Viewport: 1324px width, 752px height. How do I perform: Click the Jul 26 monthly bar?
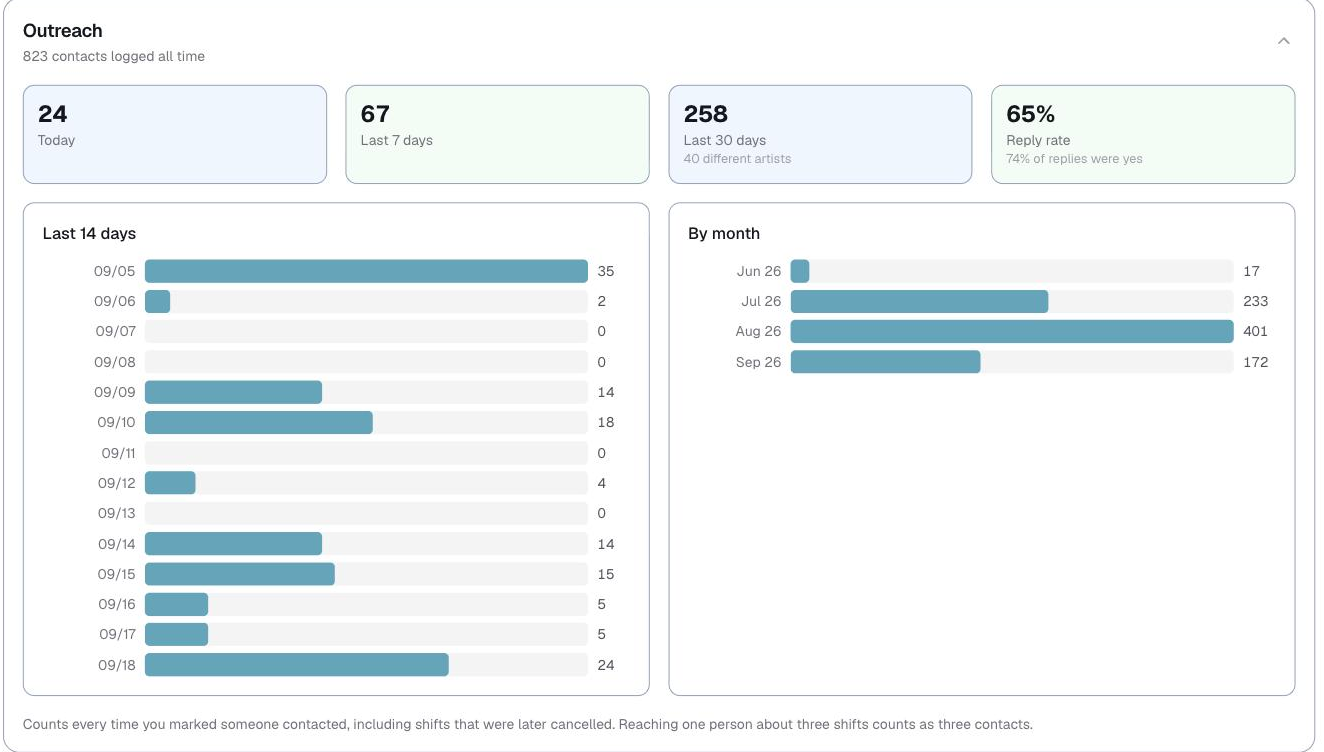(x=919, y=301)
